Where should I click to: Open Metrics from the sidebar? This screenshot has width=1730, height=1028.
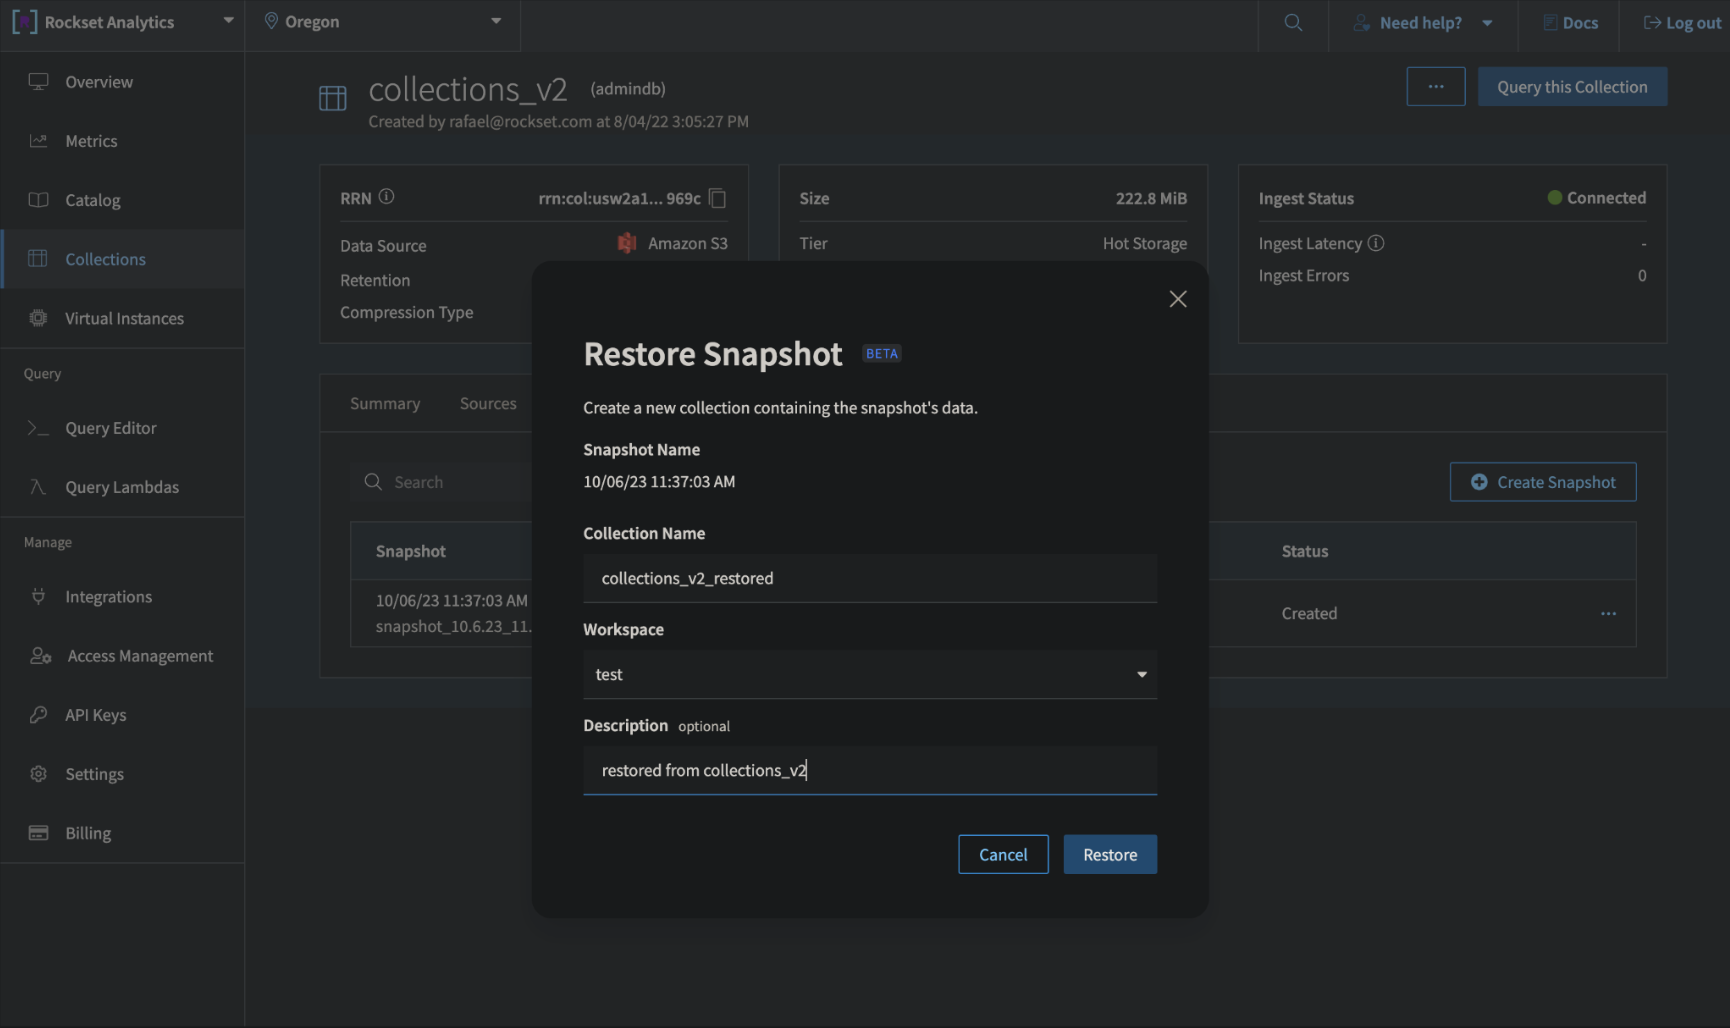click(122, 141)
